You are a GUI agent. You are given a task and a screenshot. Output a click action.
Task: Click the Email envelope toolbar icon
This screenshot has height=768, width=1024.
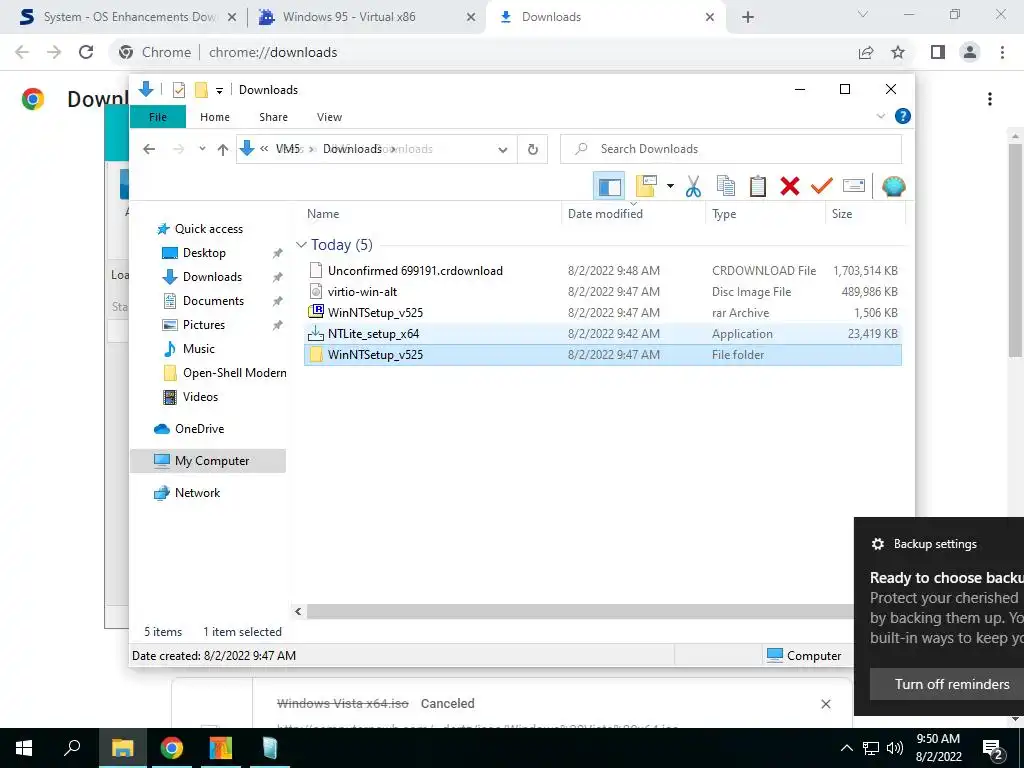tap(854, 187)
